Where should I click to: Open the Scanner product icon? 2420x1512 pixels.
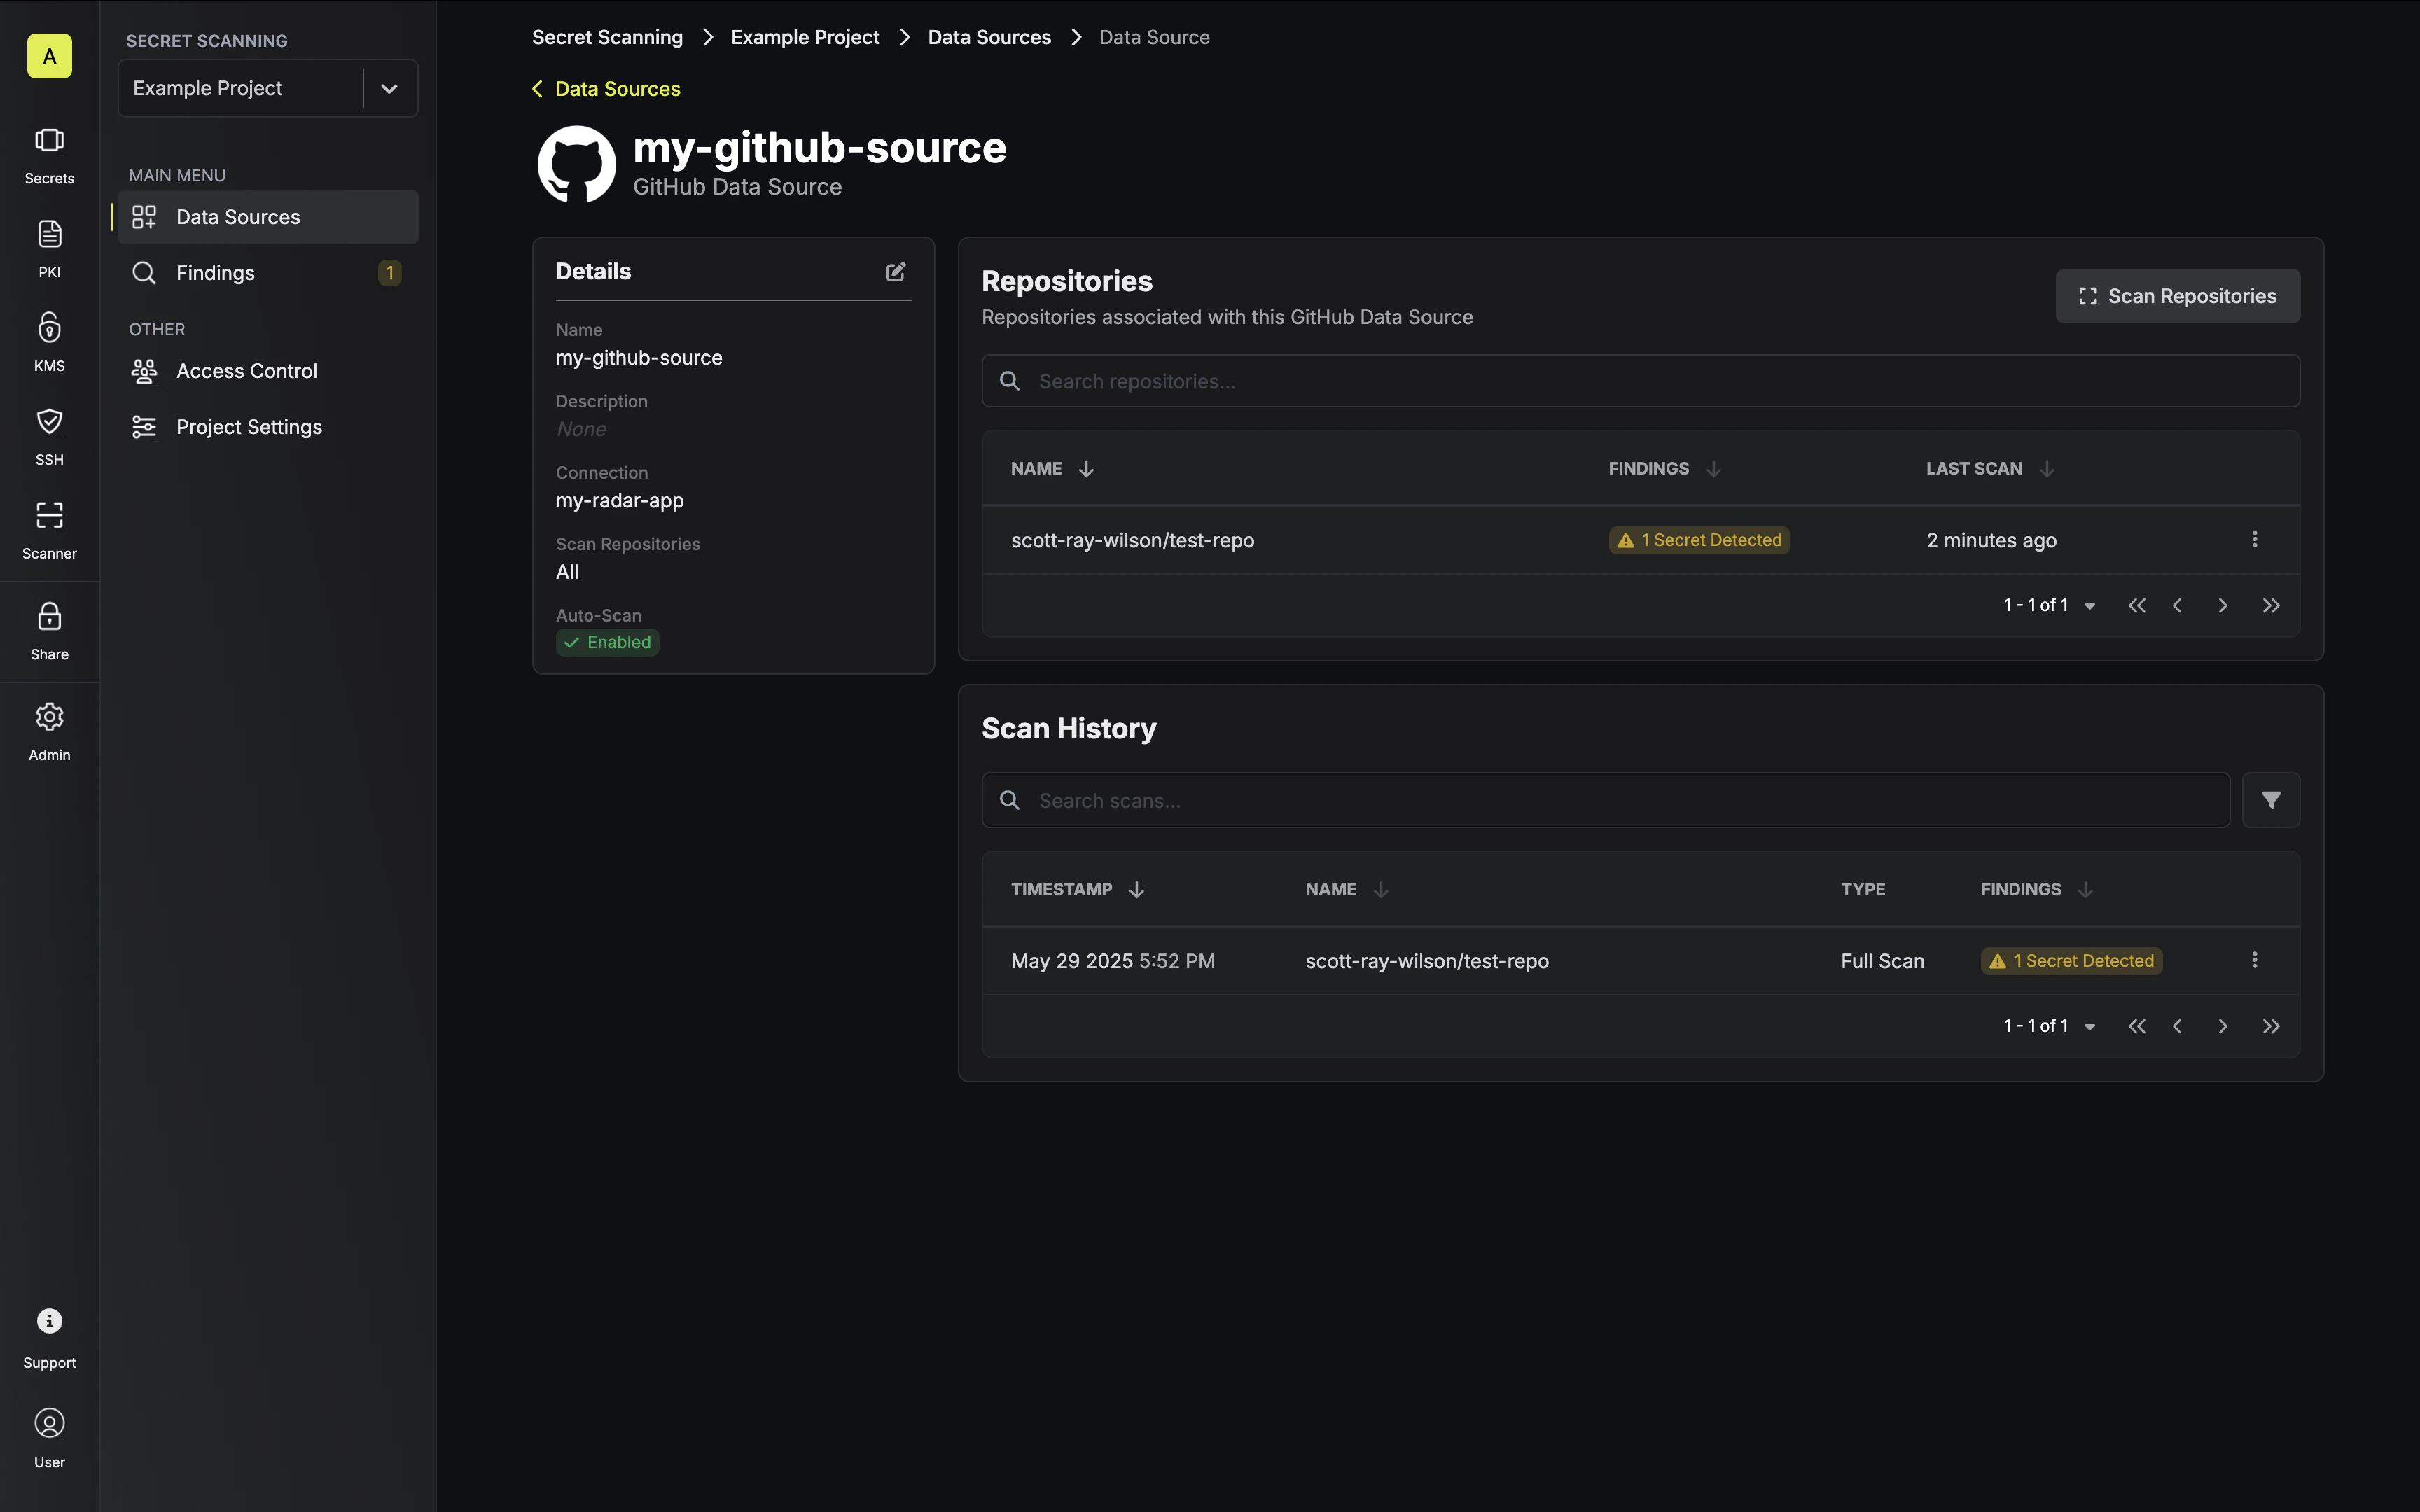pos(49,531)
